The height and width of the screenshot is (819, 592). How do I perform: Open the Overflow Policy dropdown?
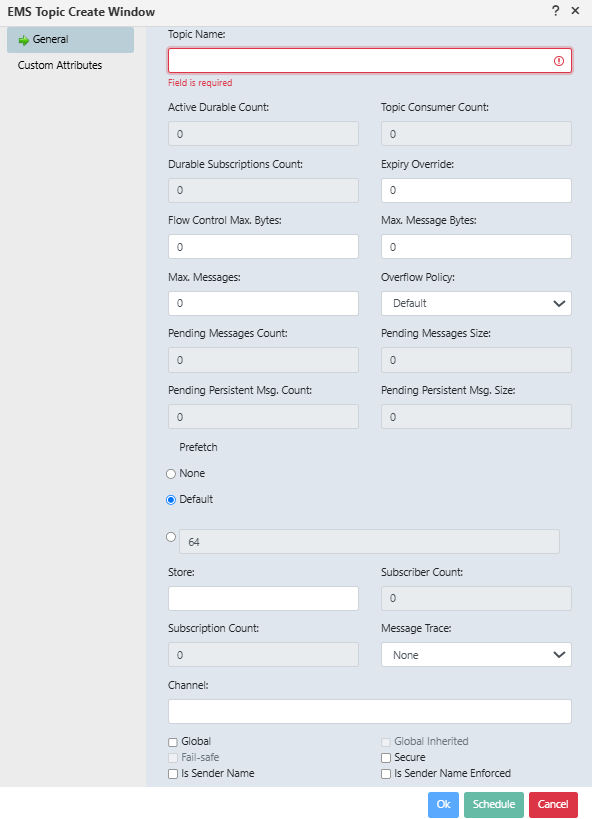click(x=476, y=303)
